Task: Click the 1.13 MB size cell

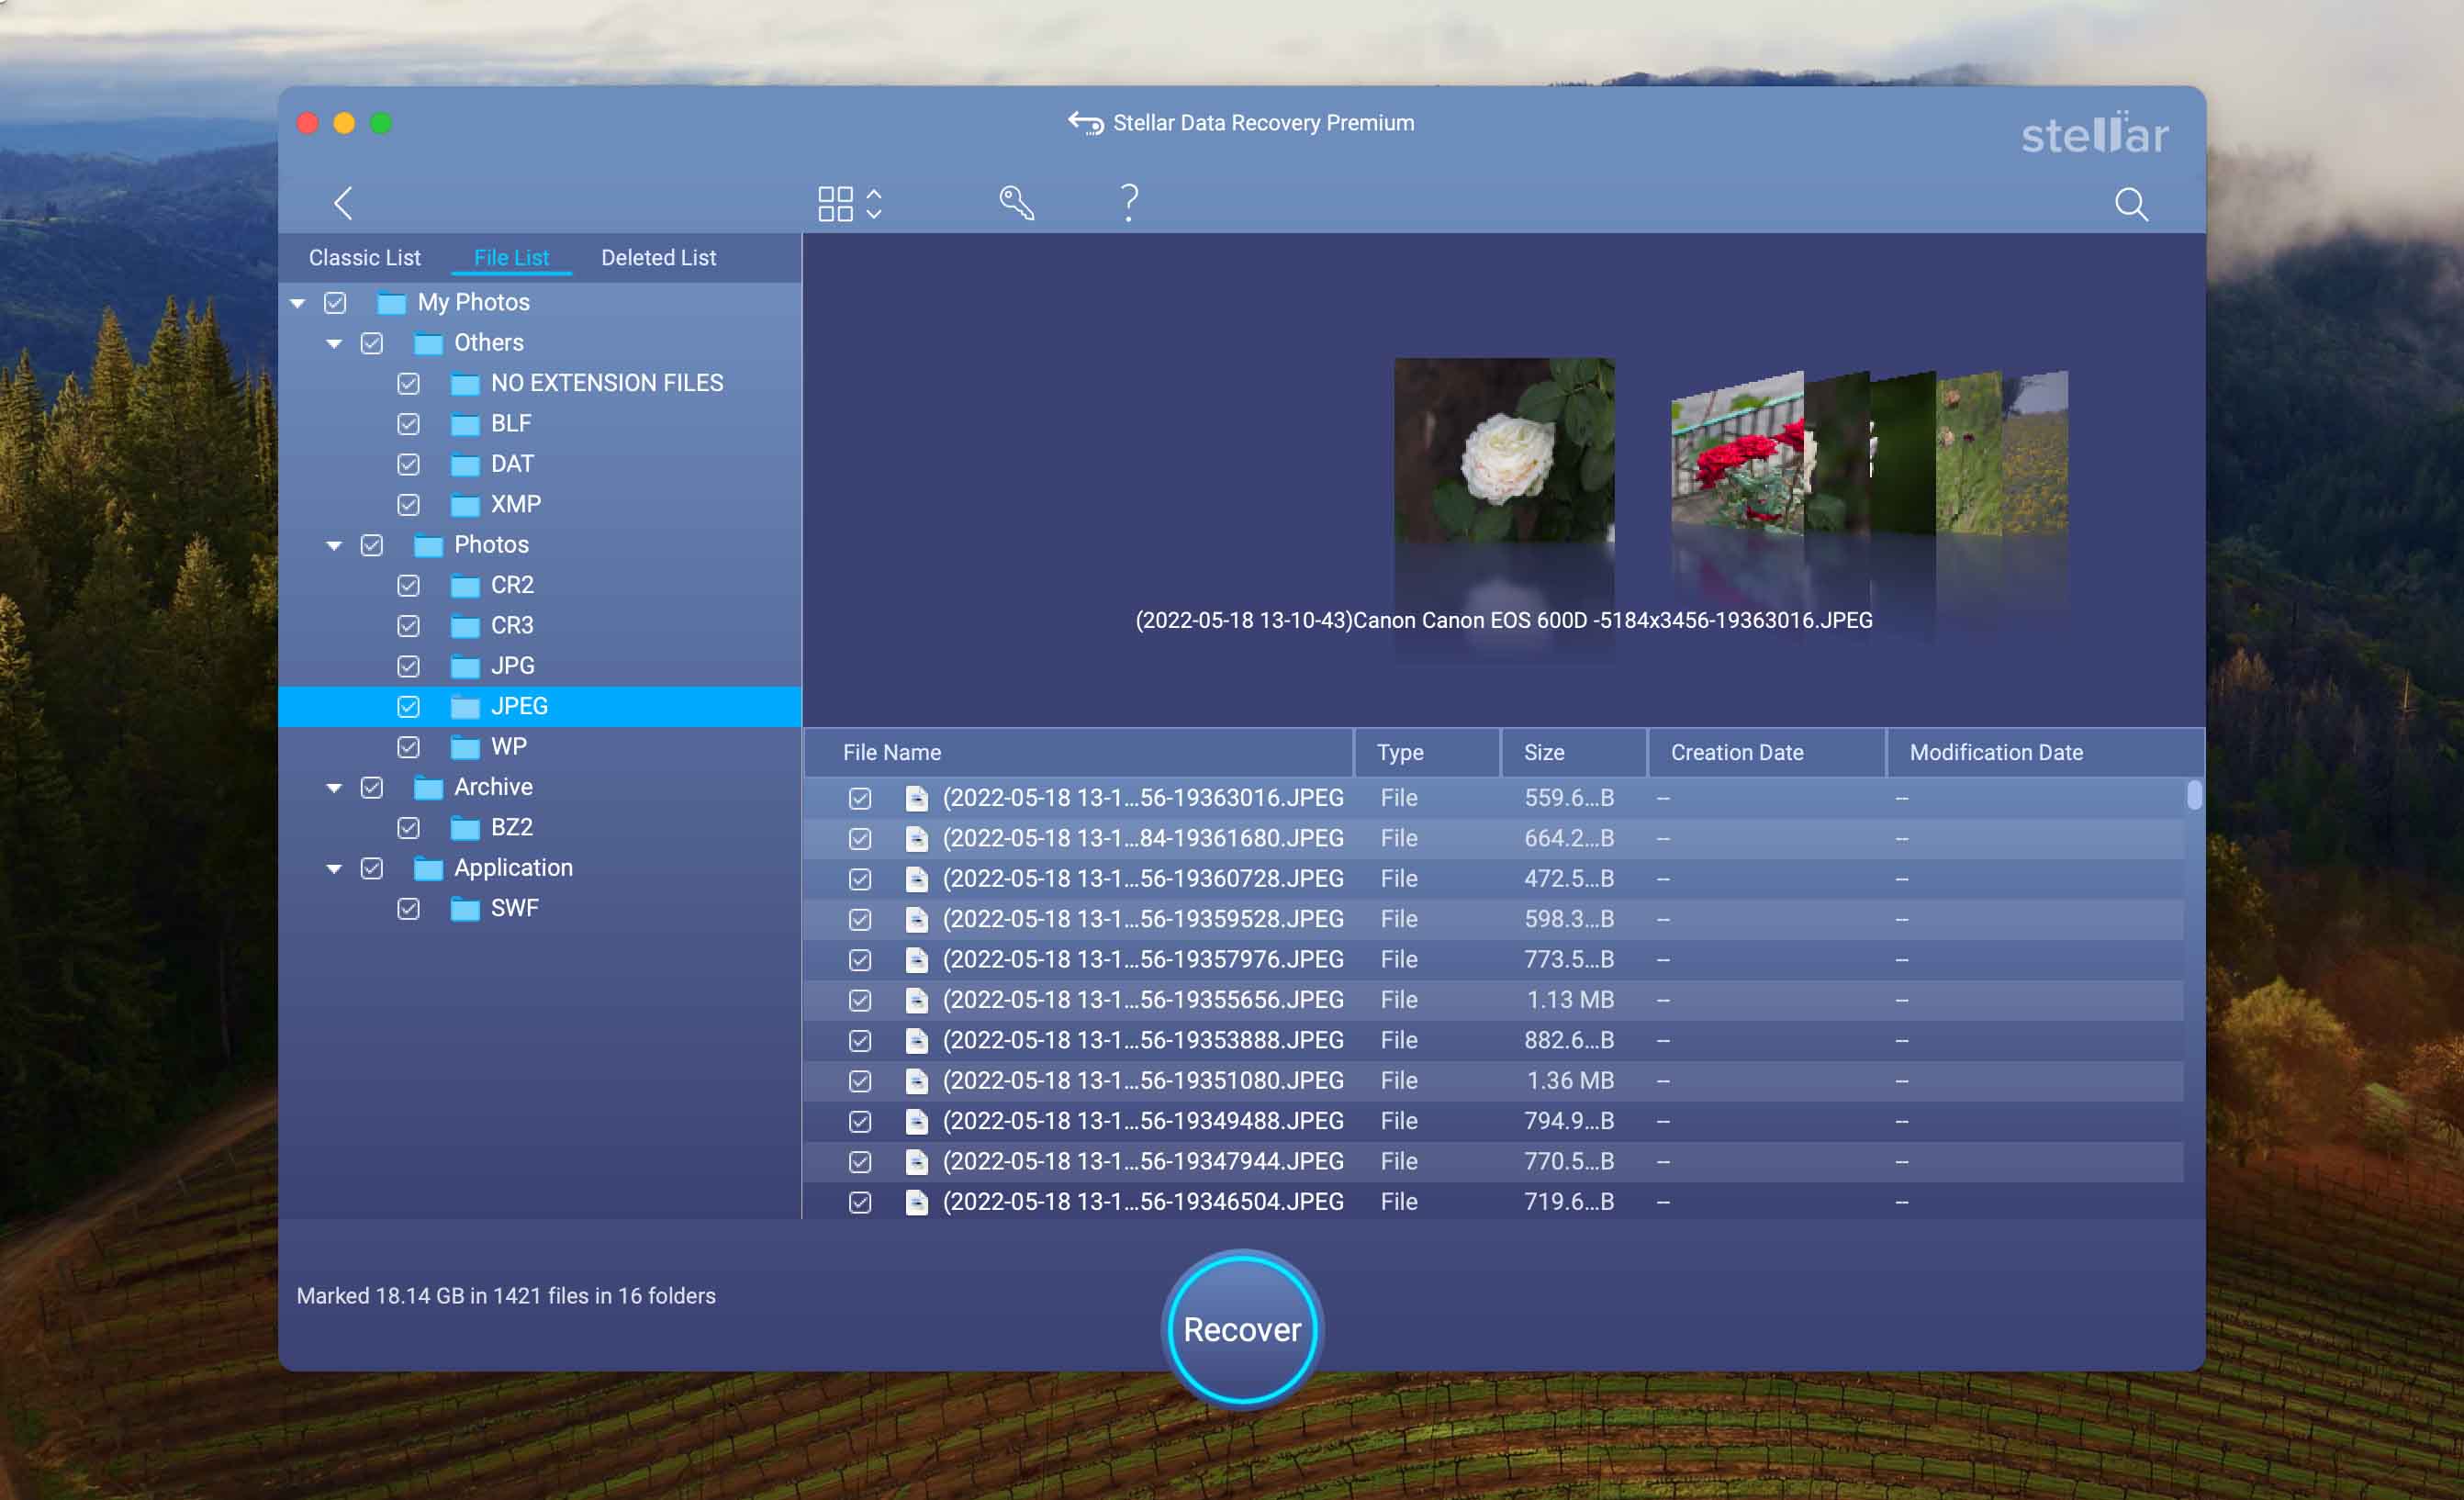Action: coord(1570,1000)
